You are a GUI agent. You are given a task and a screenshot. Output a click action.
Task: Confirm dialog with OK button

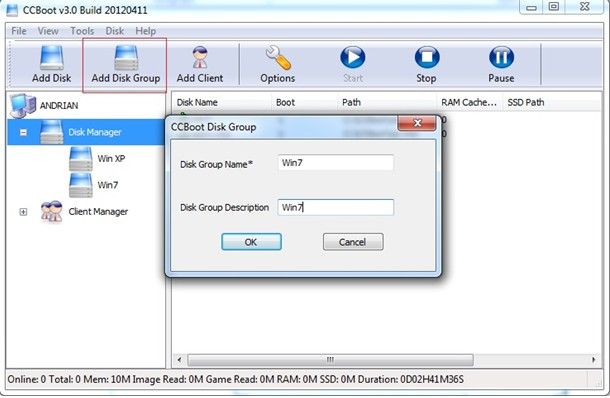251,242
